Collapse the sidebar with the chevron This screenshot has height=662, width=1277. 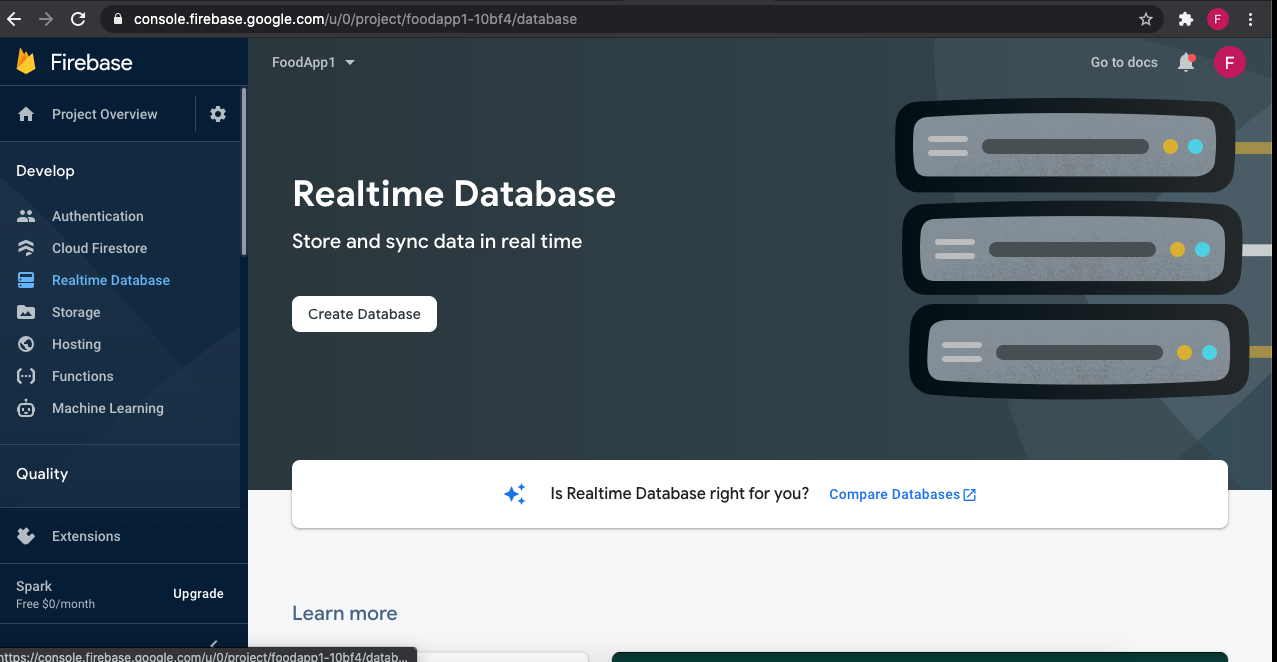(213, 645)
